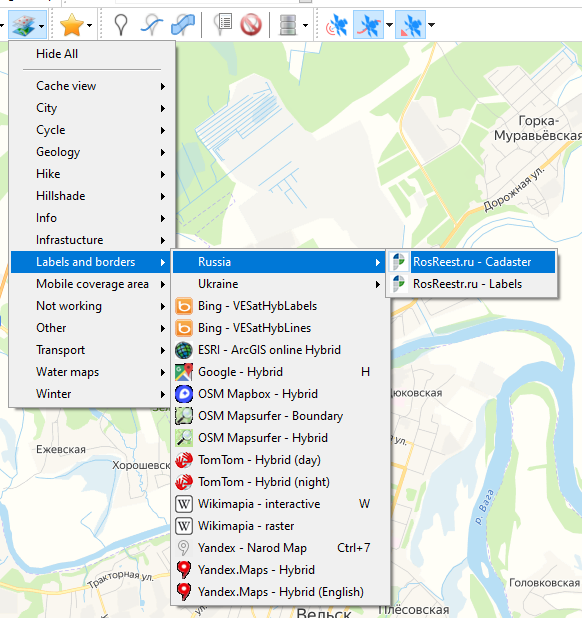Enable OSM Mapsurfer - Boundary layer
The image size is (582, 618).
[x=279, y=416]
